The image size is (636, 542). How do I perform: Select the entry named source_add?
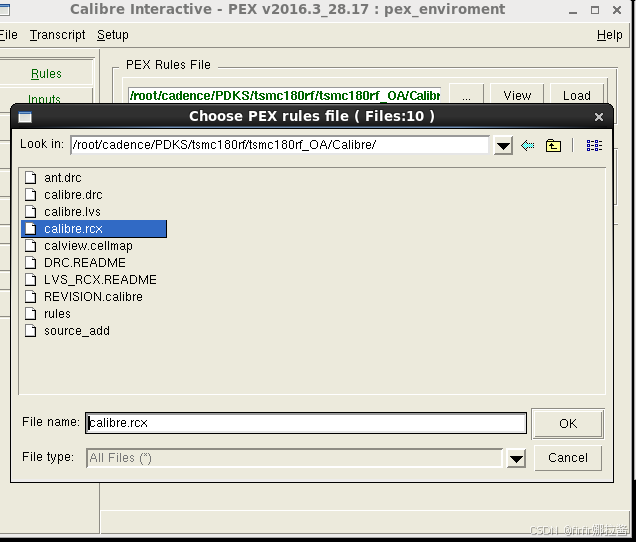77,331
